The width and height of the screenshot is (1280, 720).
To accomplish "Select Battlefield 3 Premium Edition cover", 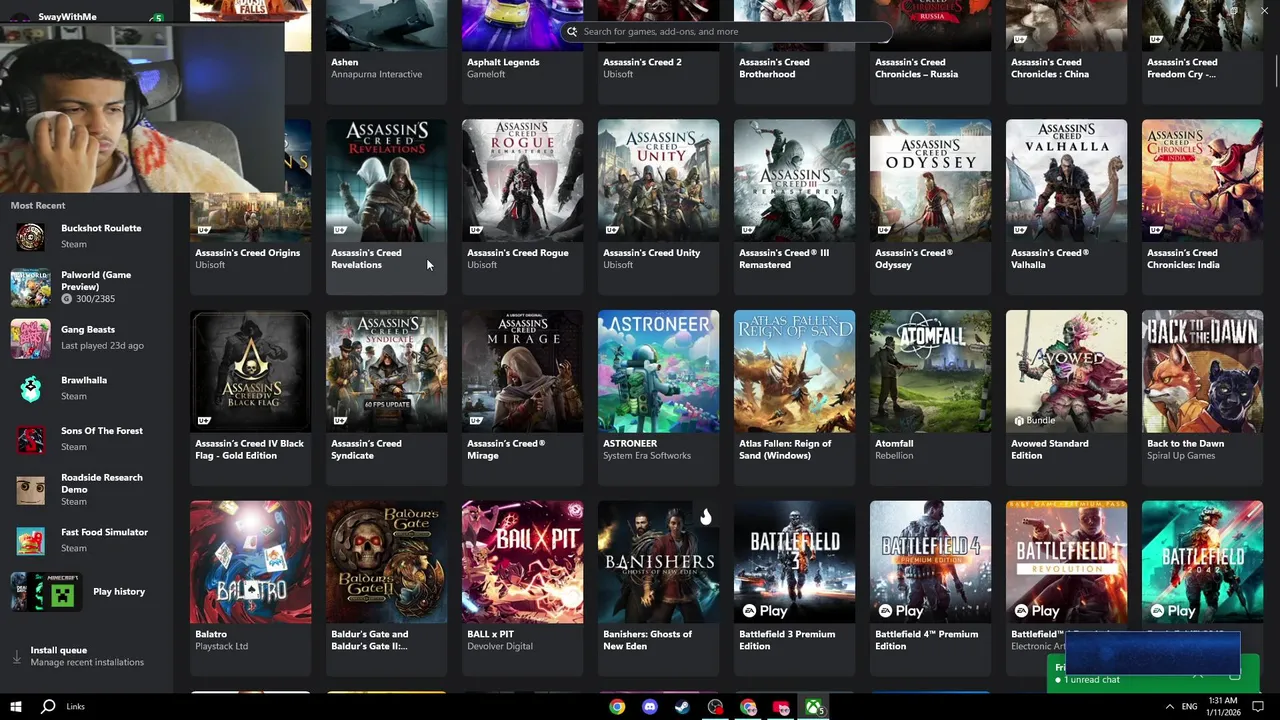I will 794,562.
